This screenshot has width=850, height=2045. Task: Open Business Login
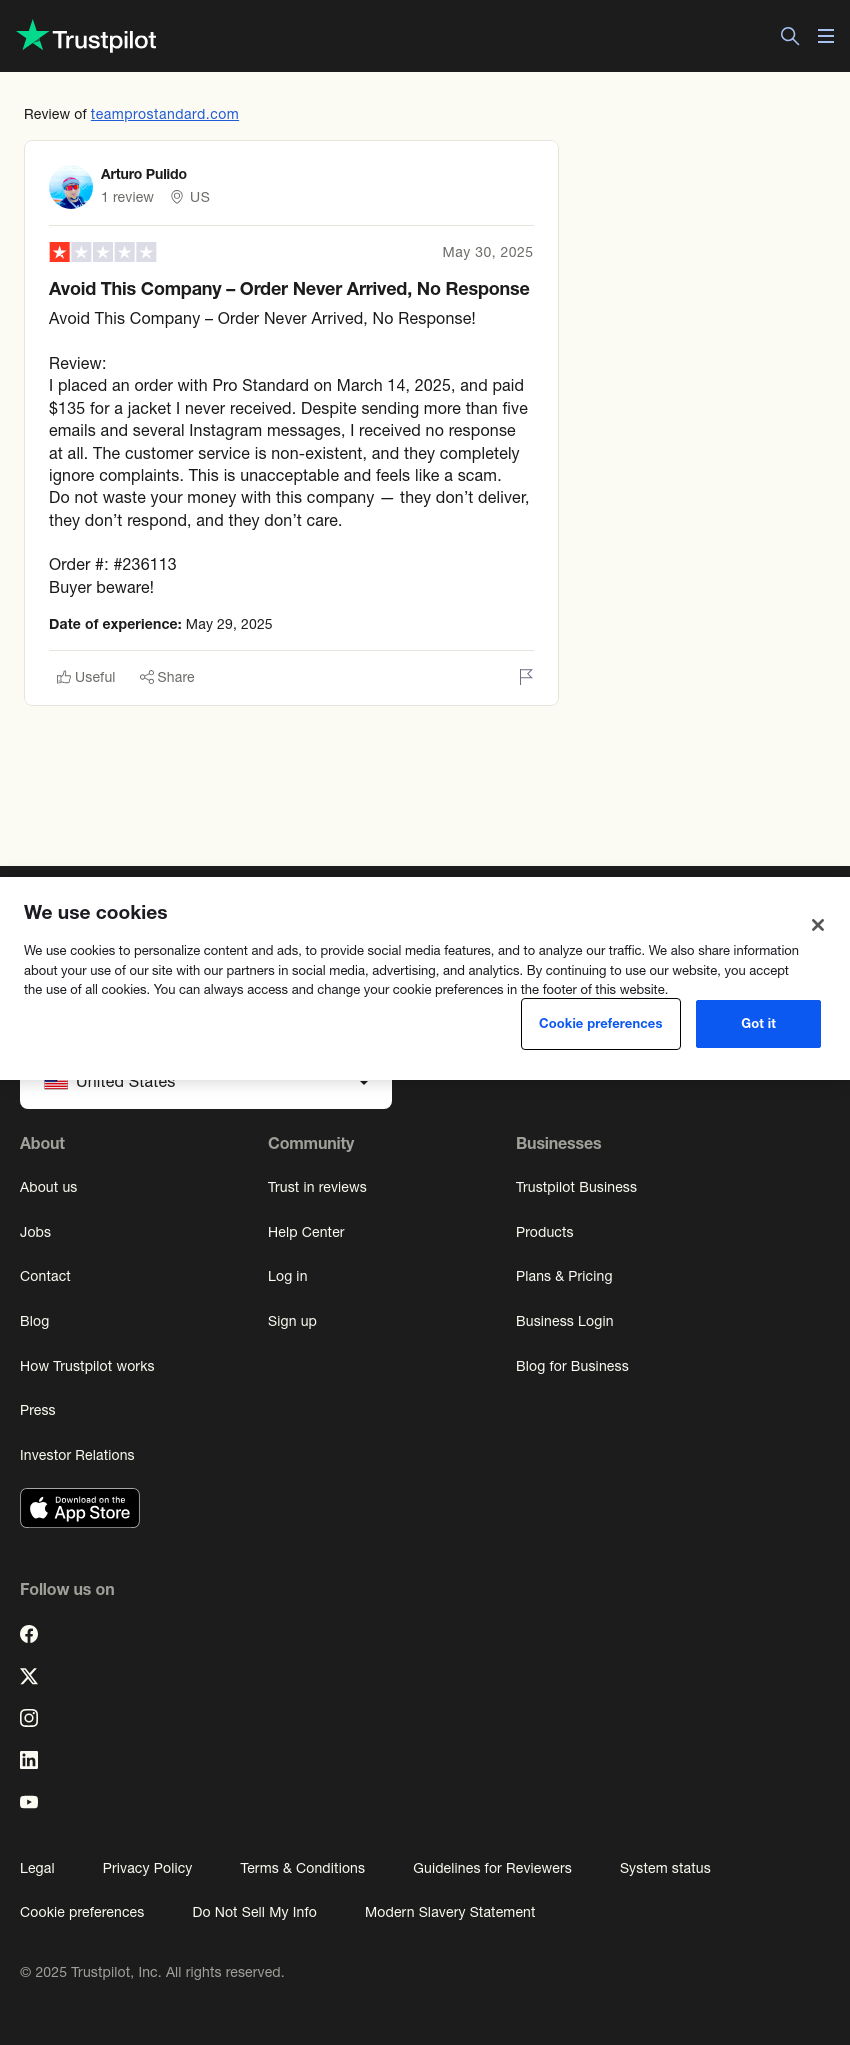pyautogui.click(x=565, y=1321)
